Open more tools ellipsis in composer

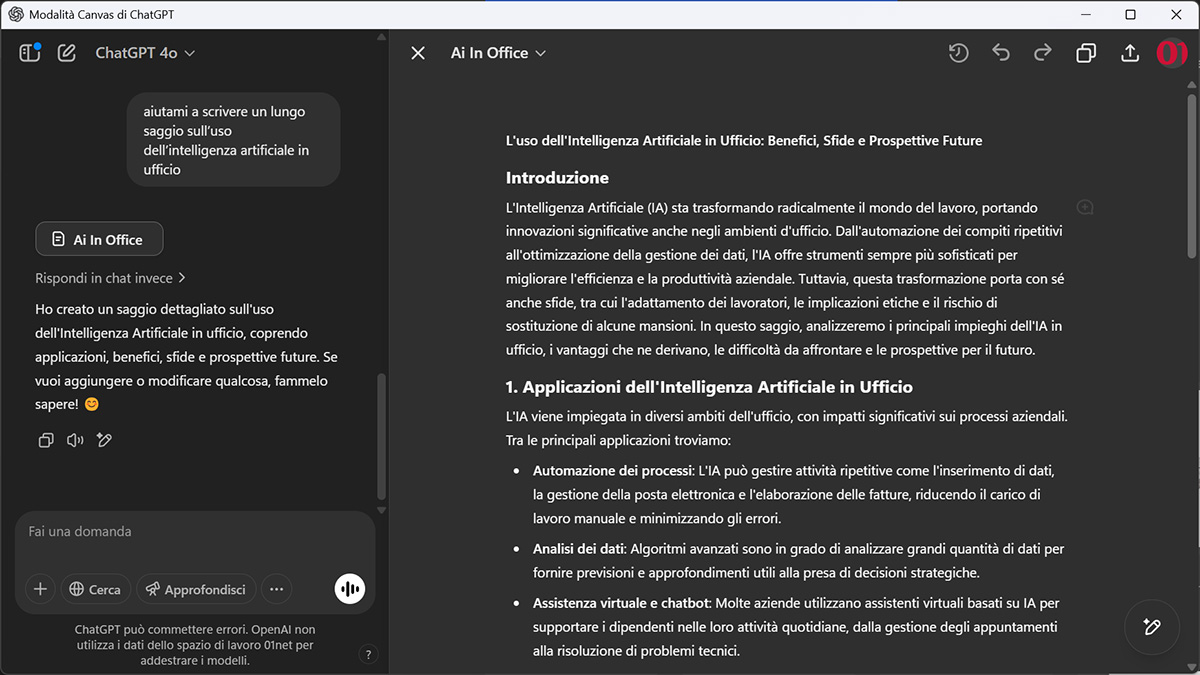point(277,589)
